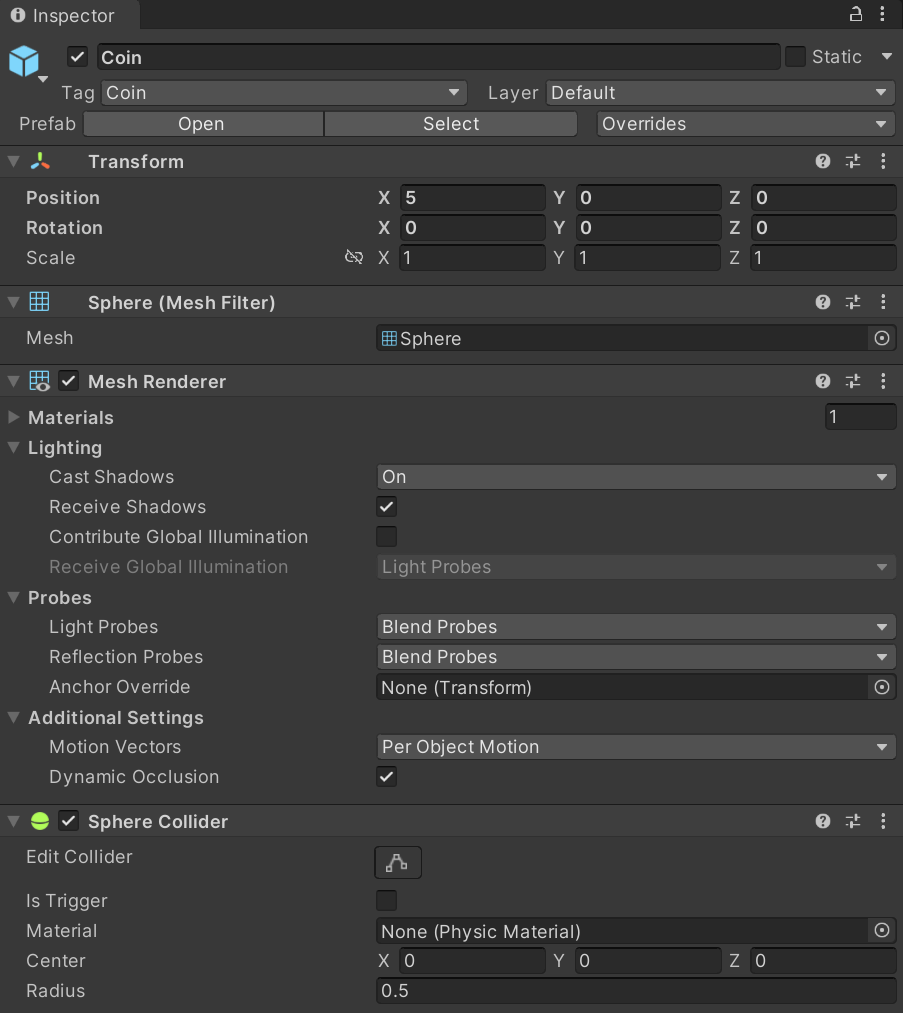Collapse the Lighting section
The height and width of the screenshot is (1013, 903).
coord(13,448)
